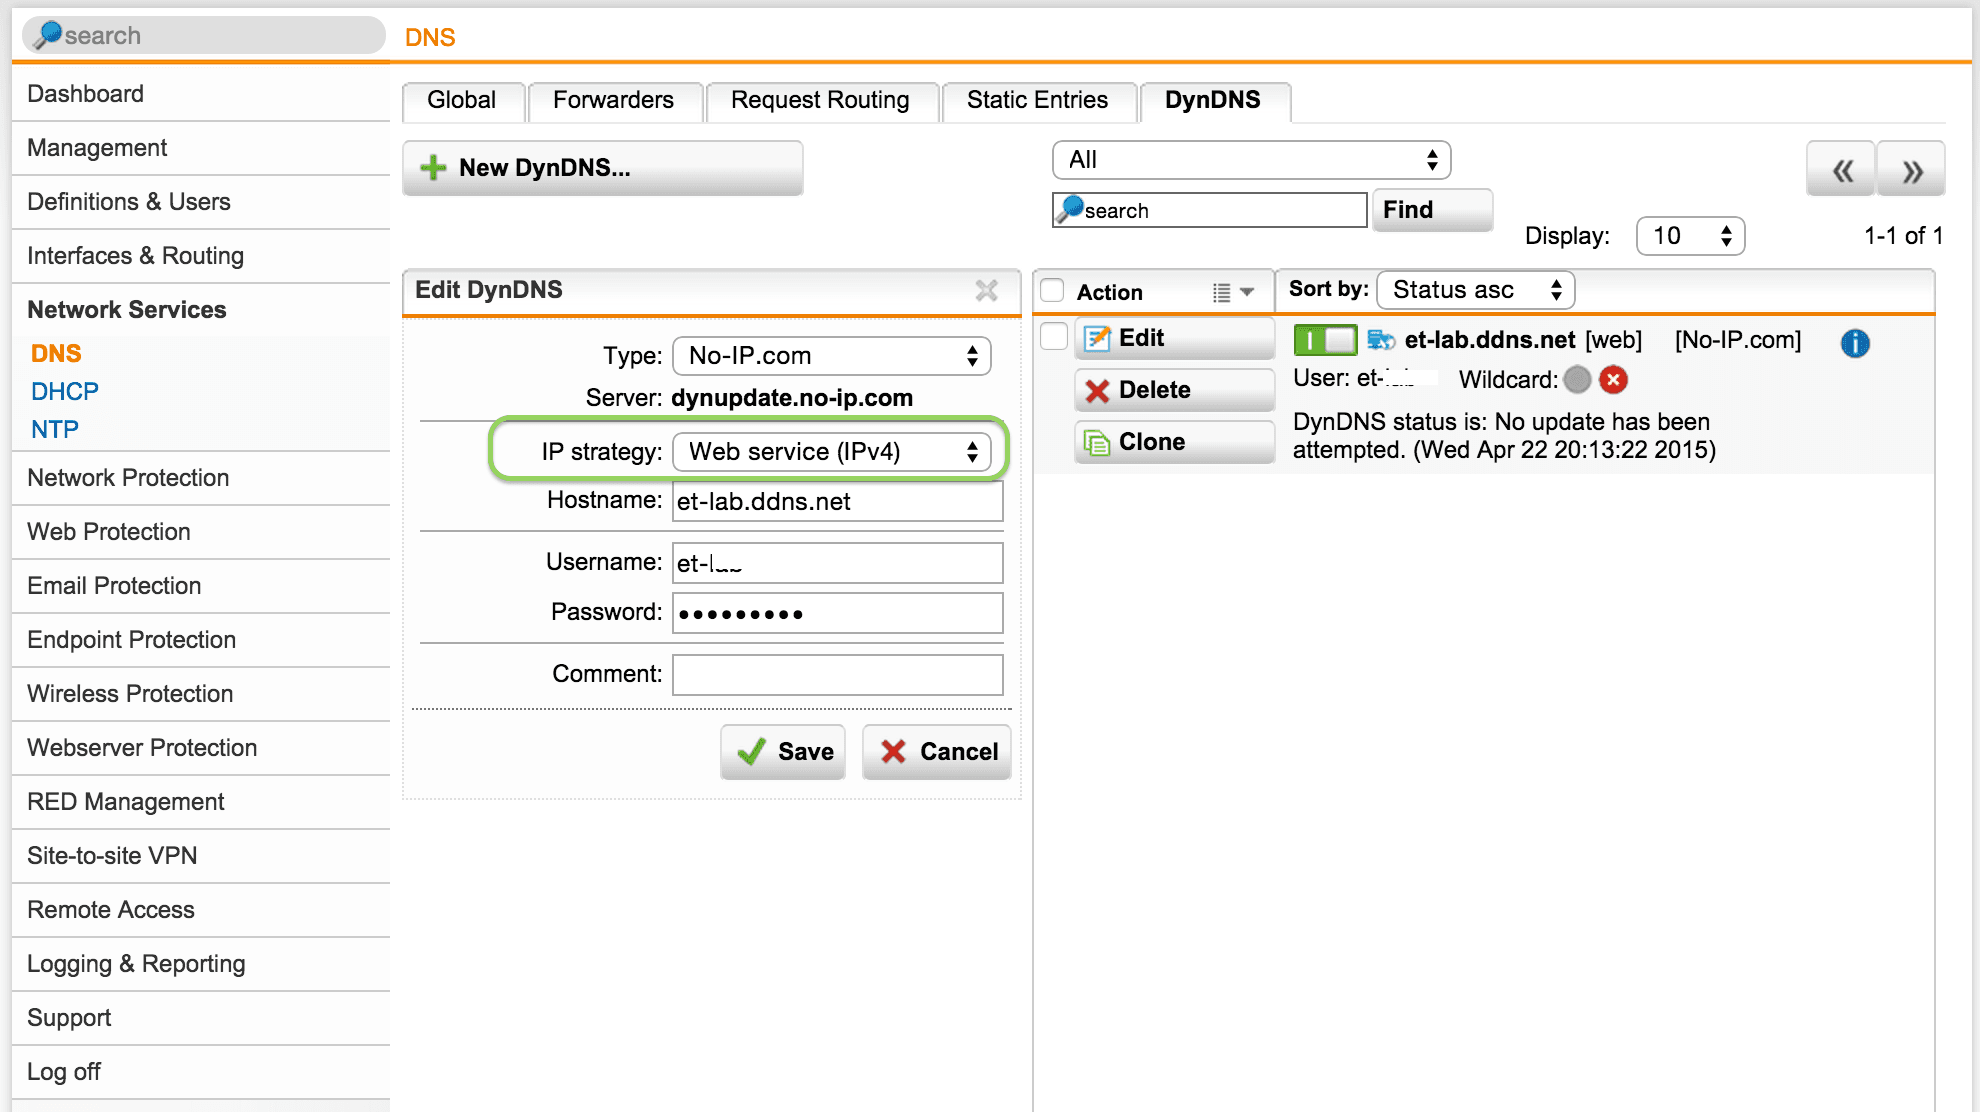The width and height of the screenshot is (1980, 1112).
Task: Open the Remote Access menu
Action: click(x=201, y=910)
